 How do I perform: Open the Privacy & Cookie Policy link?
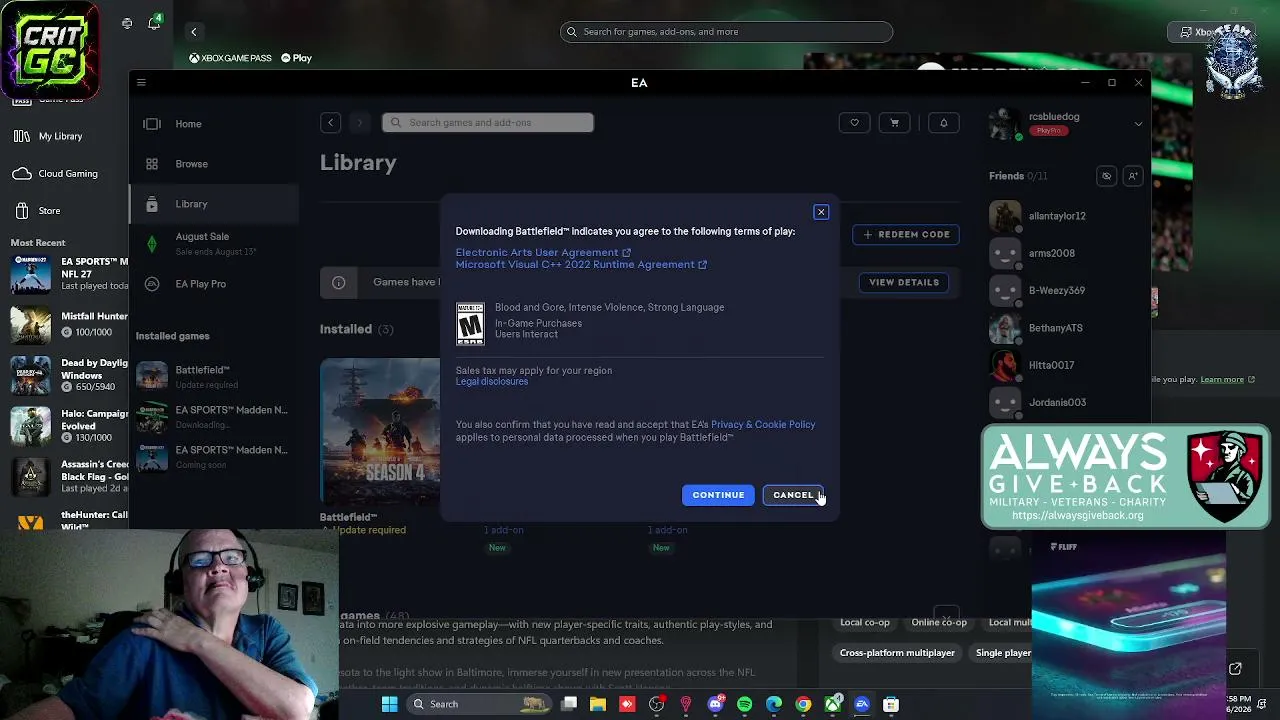point(763,425)
